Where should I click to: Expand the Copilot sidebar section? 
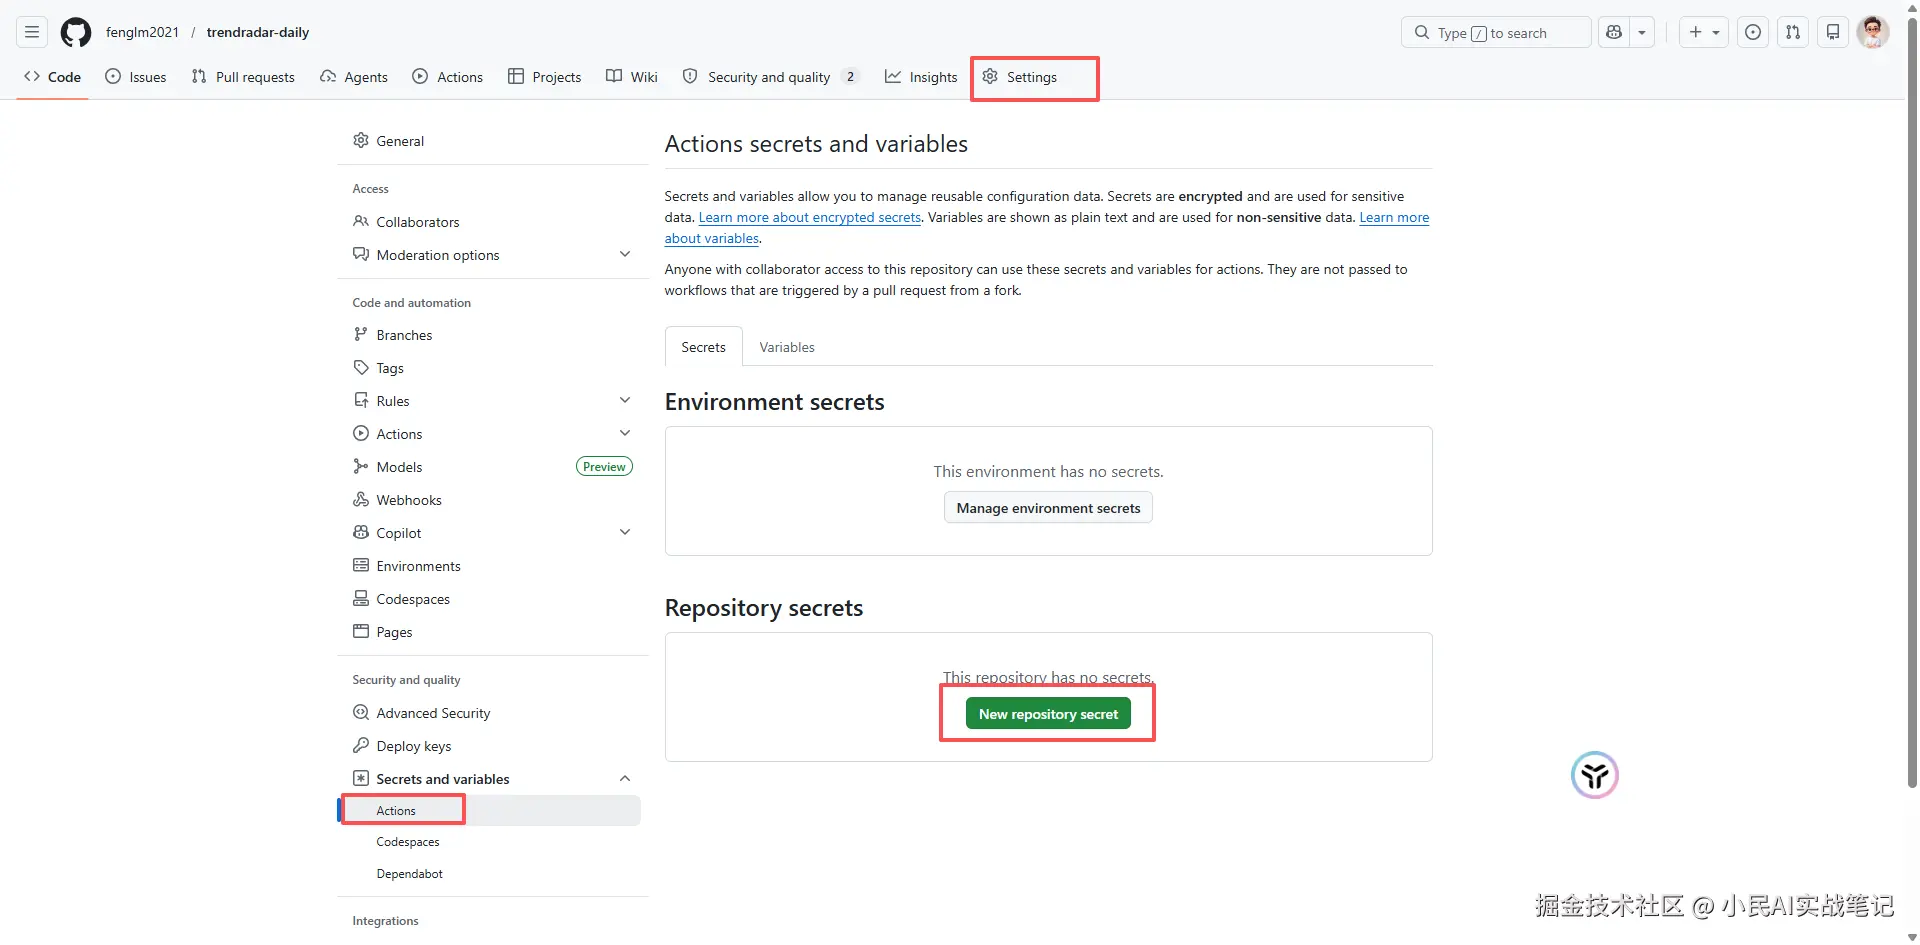(625, 533)
